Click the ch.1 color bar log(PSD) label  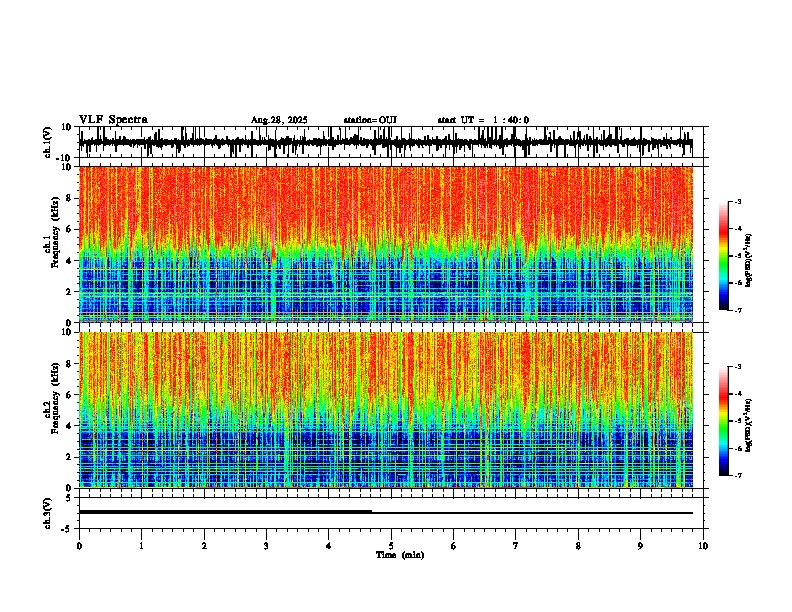tap(749, 261)
